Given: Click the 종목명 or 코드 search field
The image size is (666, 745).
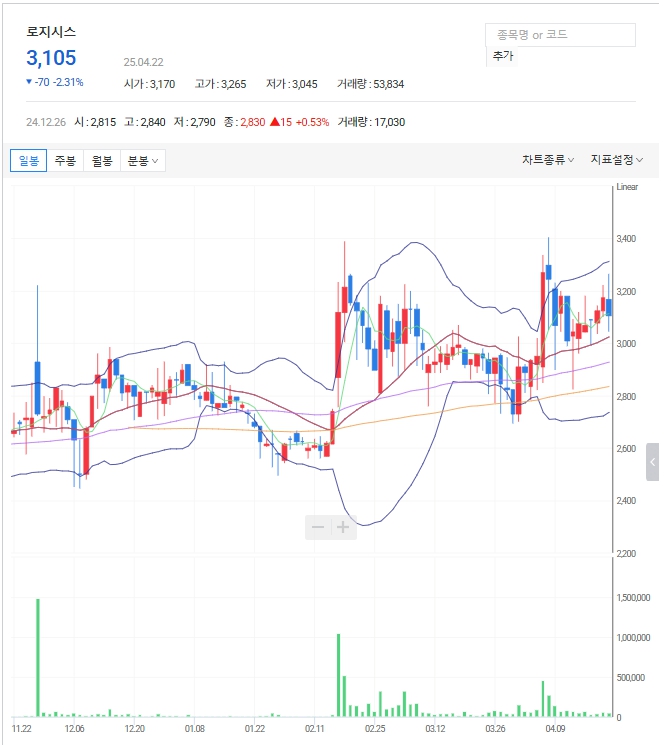Looking at the screenshot, I should coord(560,35).
